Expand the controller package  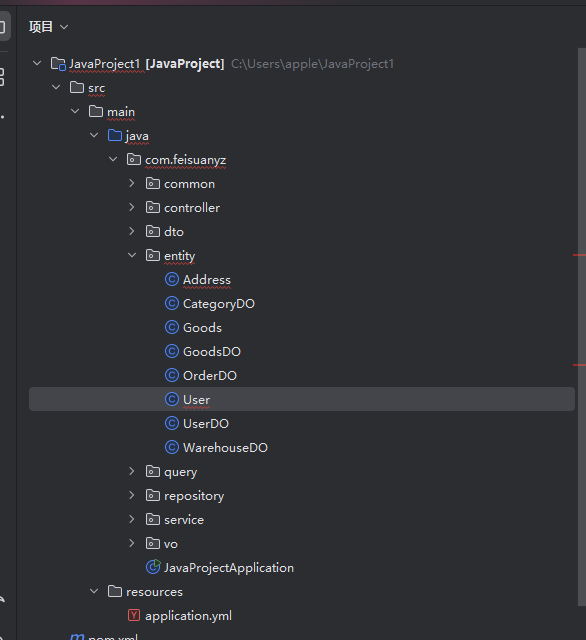pos(132,208)
